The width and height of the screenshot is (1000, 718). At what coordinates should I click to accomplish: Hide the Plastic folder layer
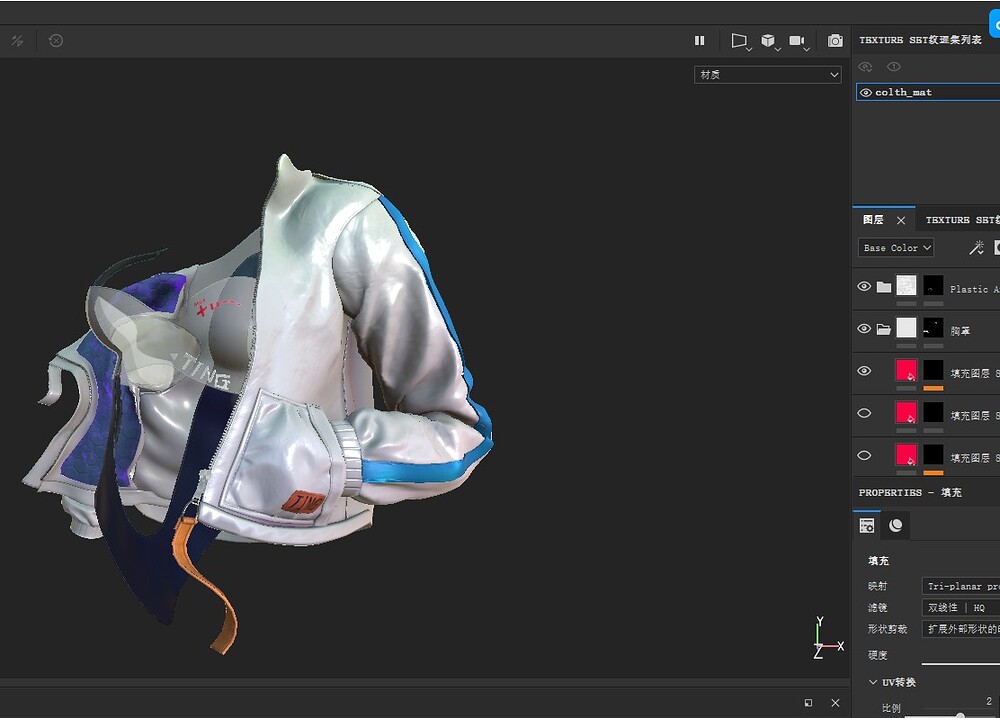[864, 286]
